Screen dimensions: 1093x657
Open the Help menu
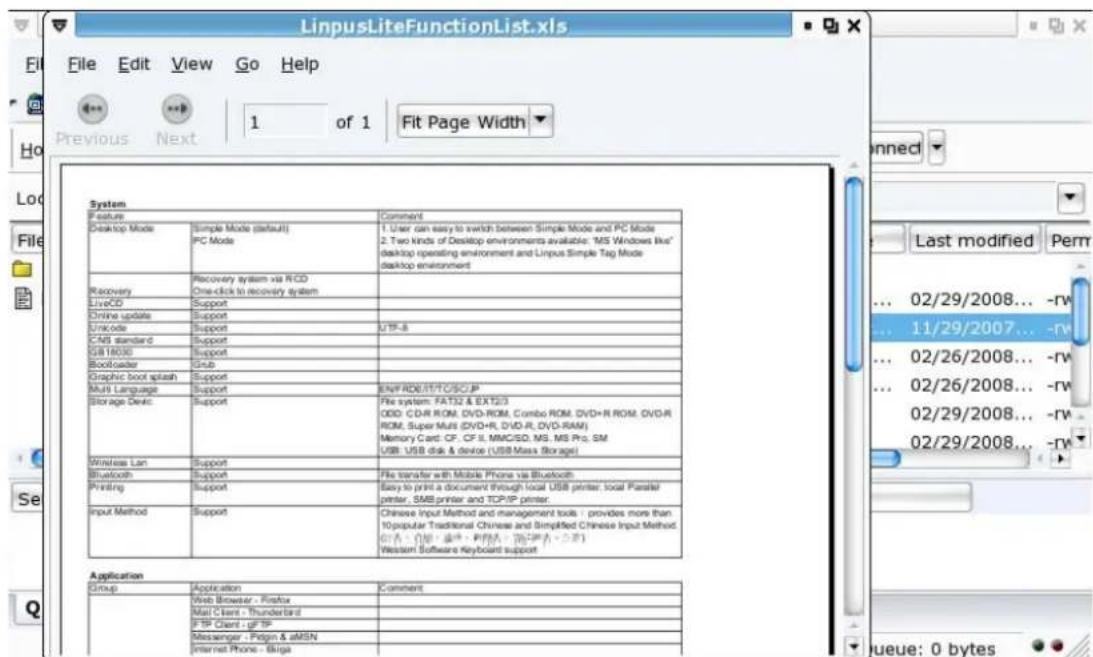click(x=300, y=64)
